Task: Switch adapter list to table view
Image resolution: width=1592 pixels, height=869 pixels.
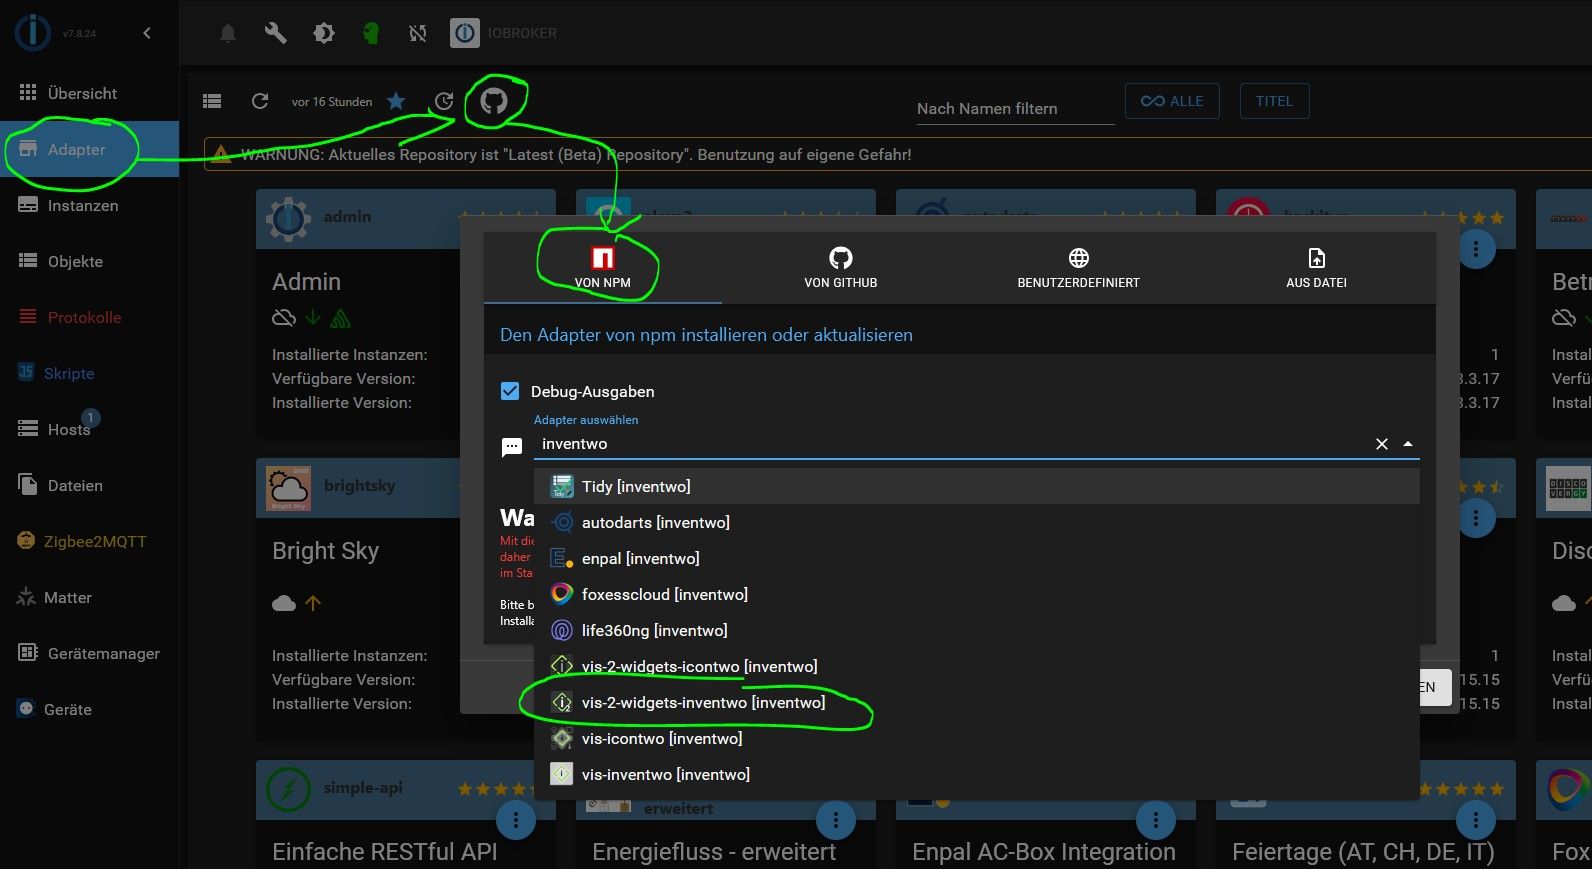Action: 212,101
